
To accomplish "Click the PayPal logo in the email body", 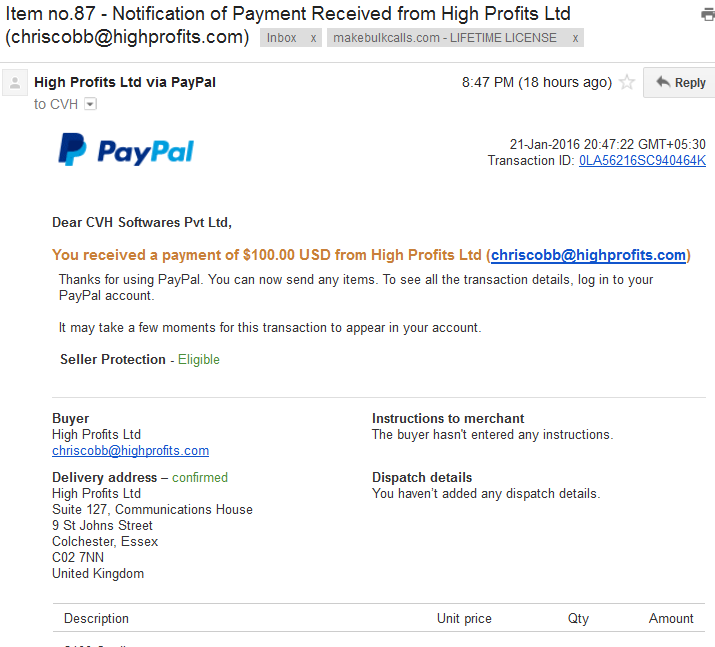I will 126,150.
